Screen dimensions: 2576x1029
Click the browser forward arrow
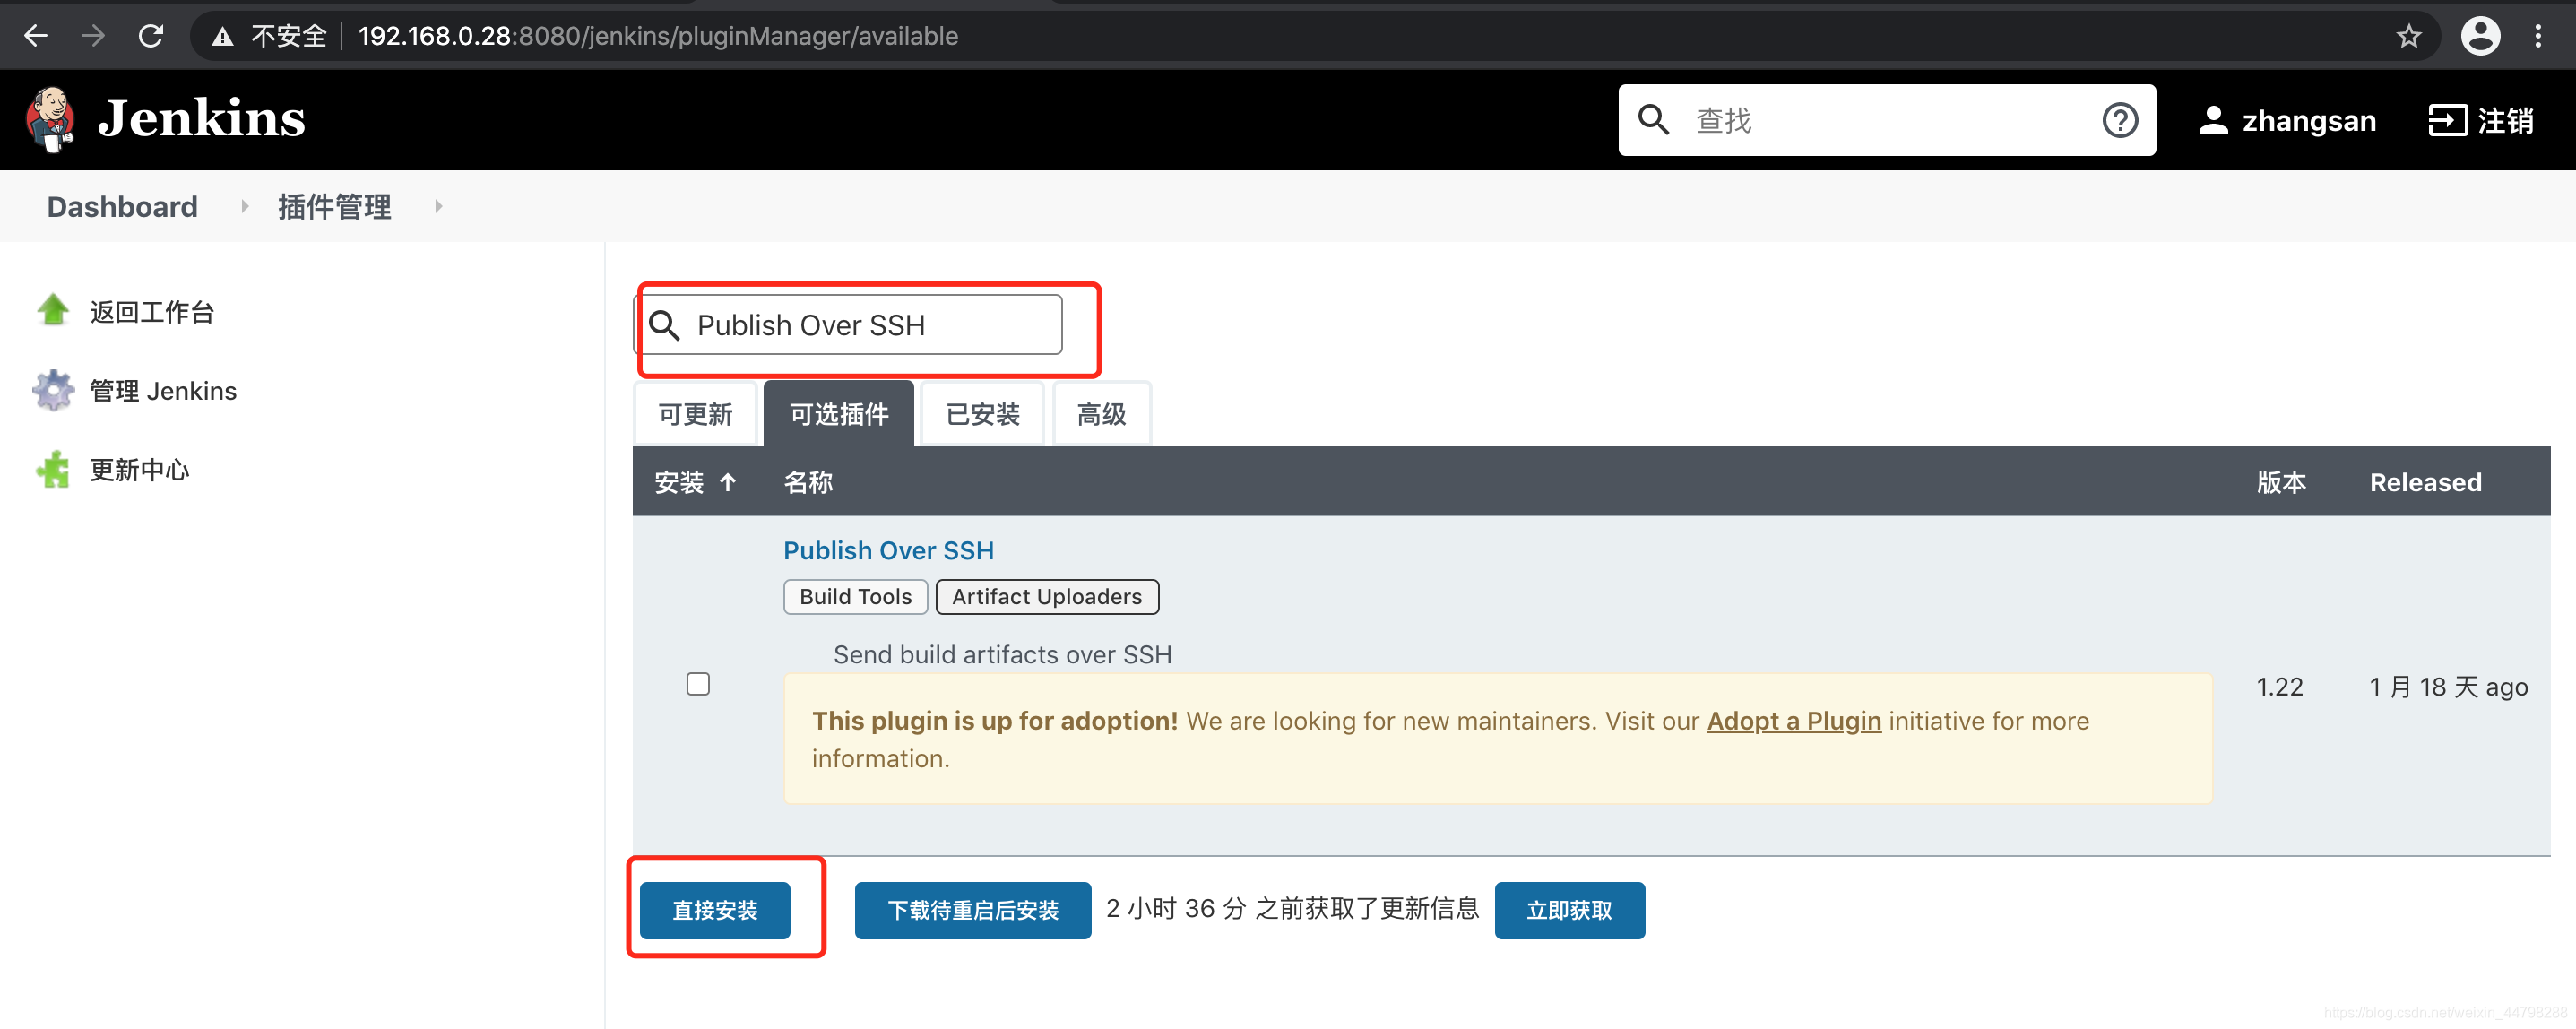(93, 36)
